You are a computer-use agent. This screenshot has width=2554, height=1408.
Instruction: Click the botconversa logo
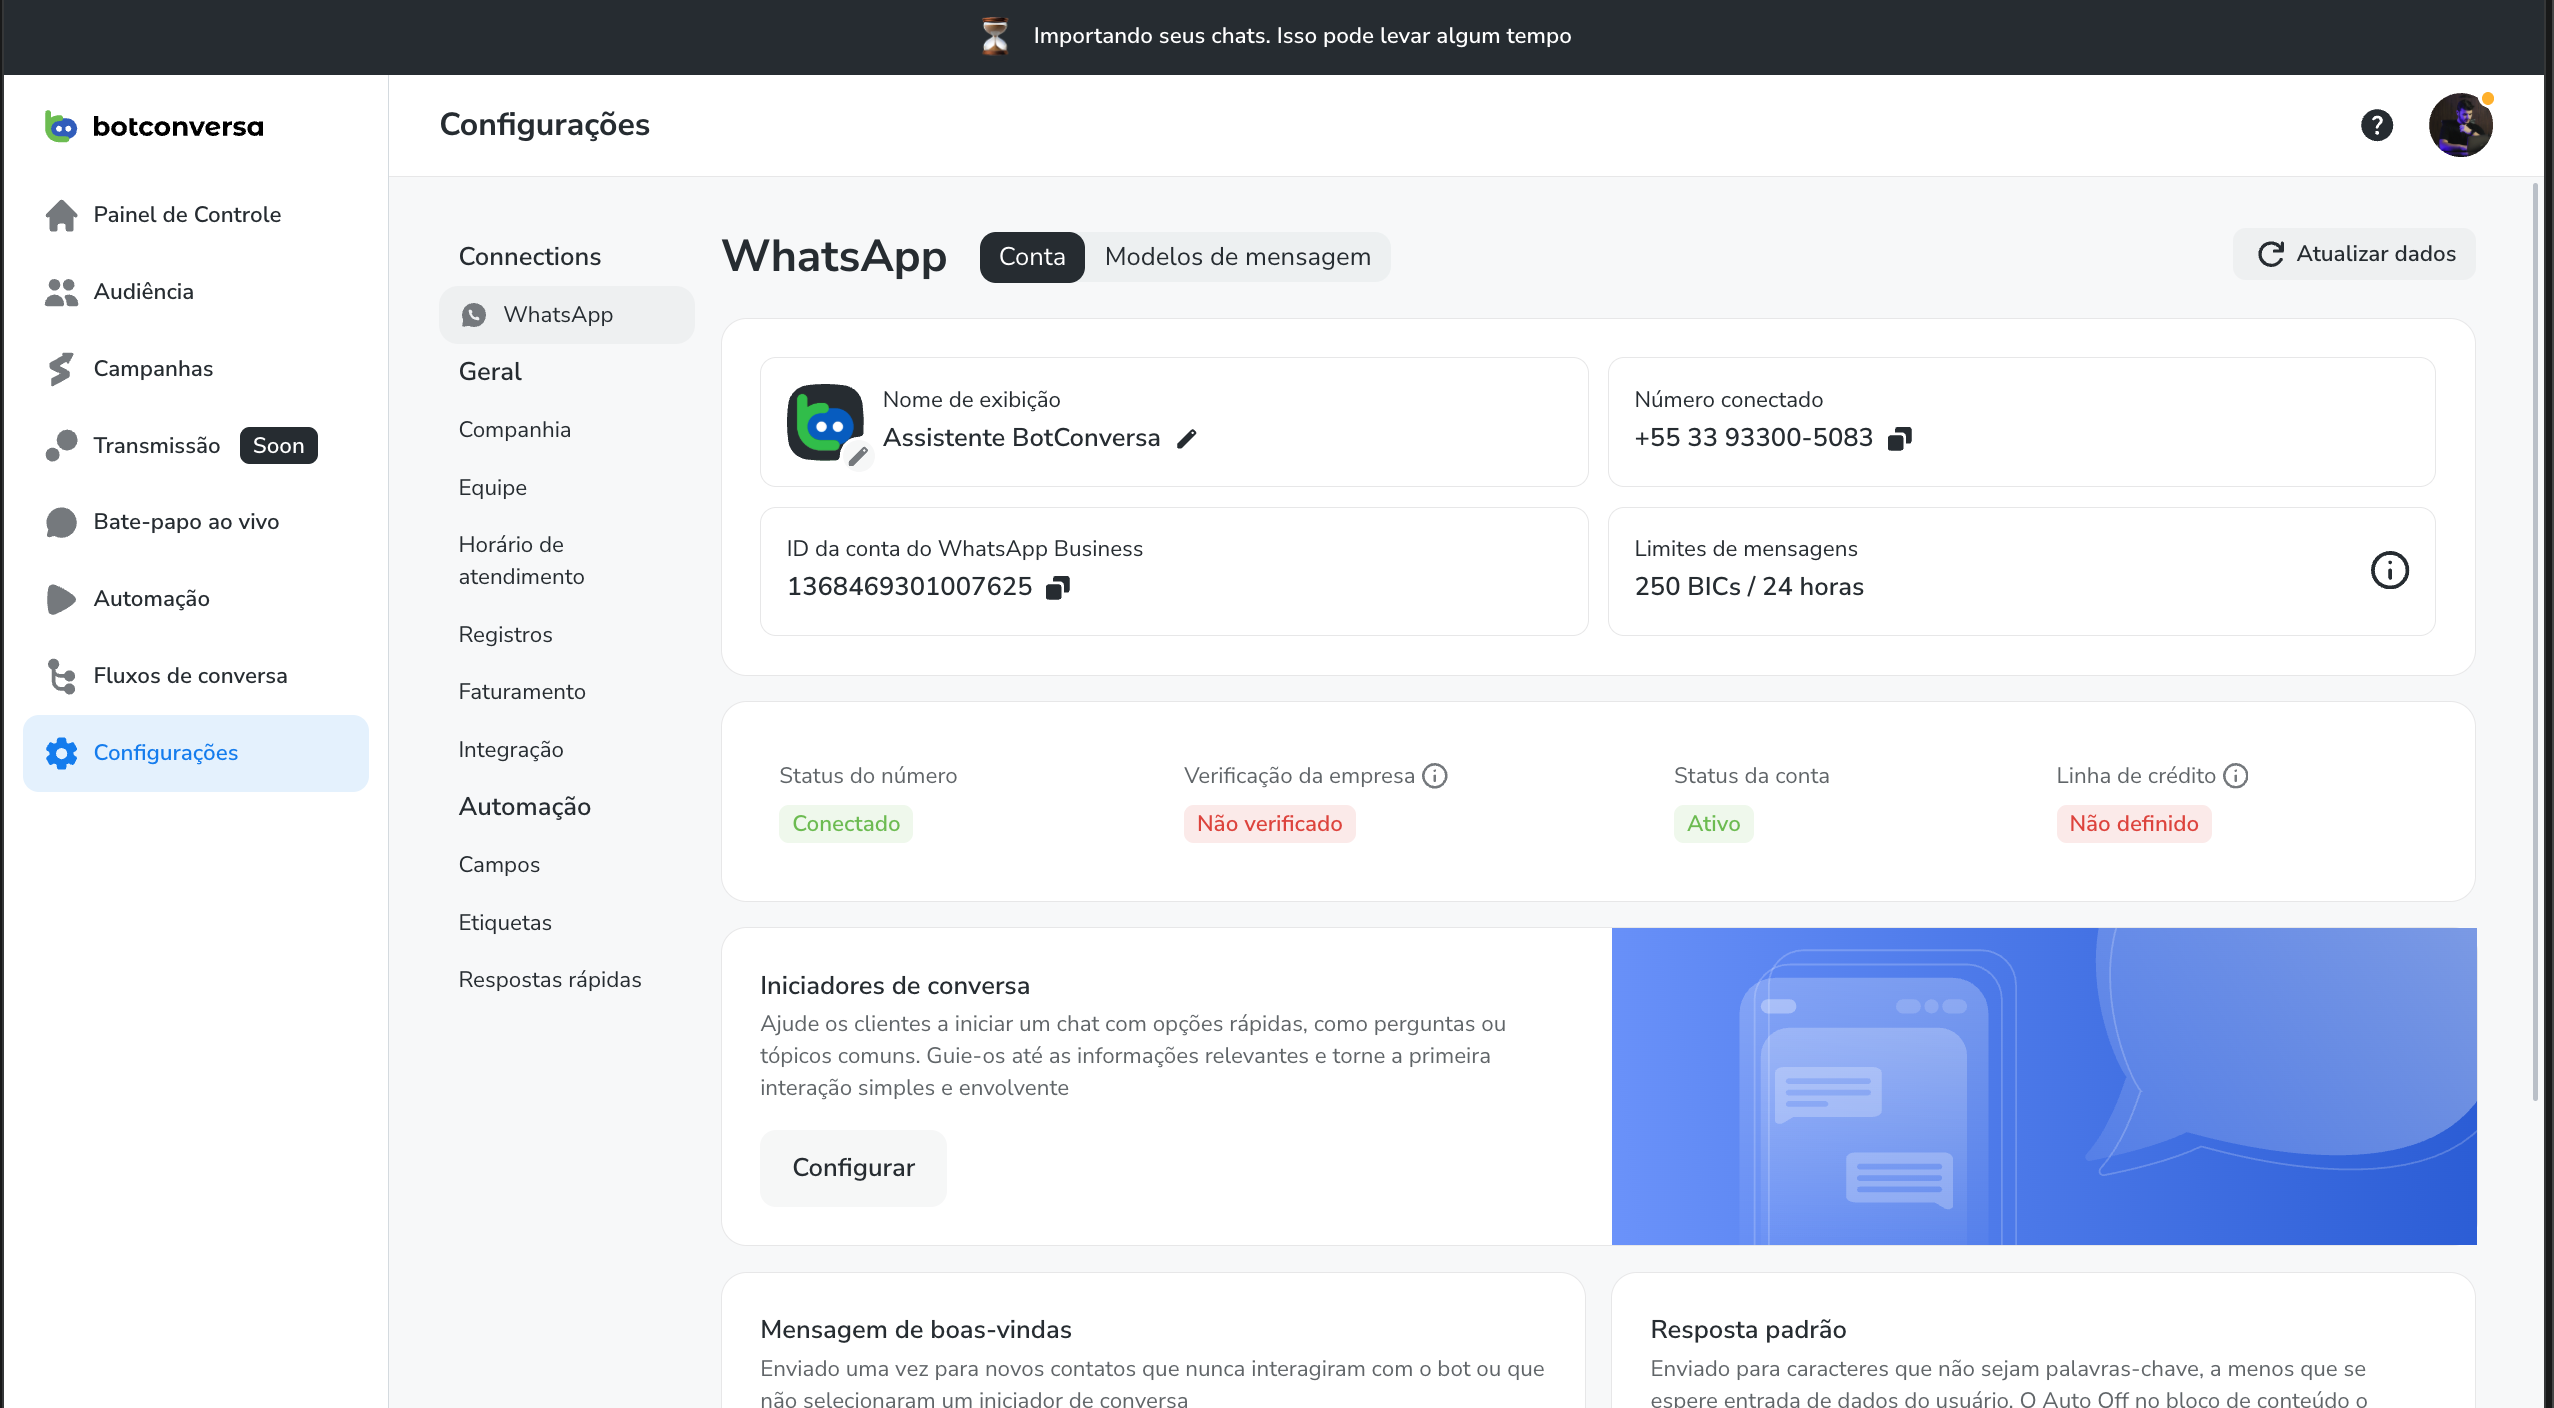[155, 126]
